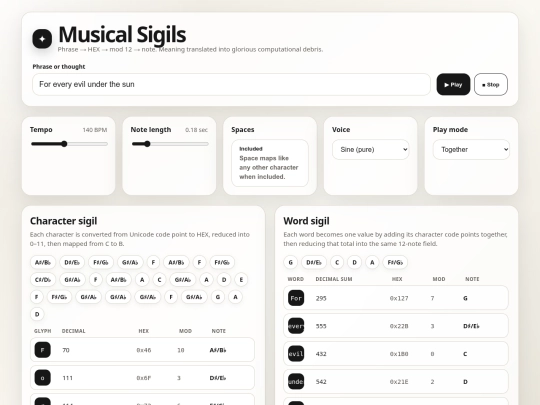Viewport: 540px width, 405px height.
Task: Select the A chip in Word sigil
Action: [372, 262]
